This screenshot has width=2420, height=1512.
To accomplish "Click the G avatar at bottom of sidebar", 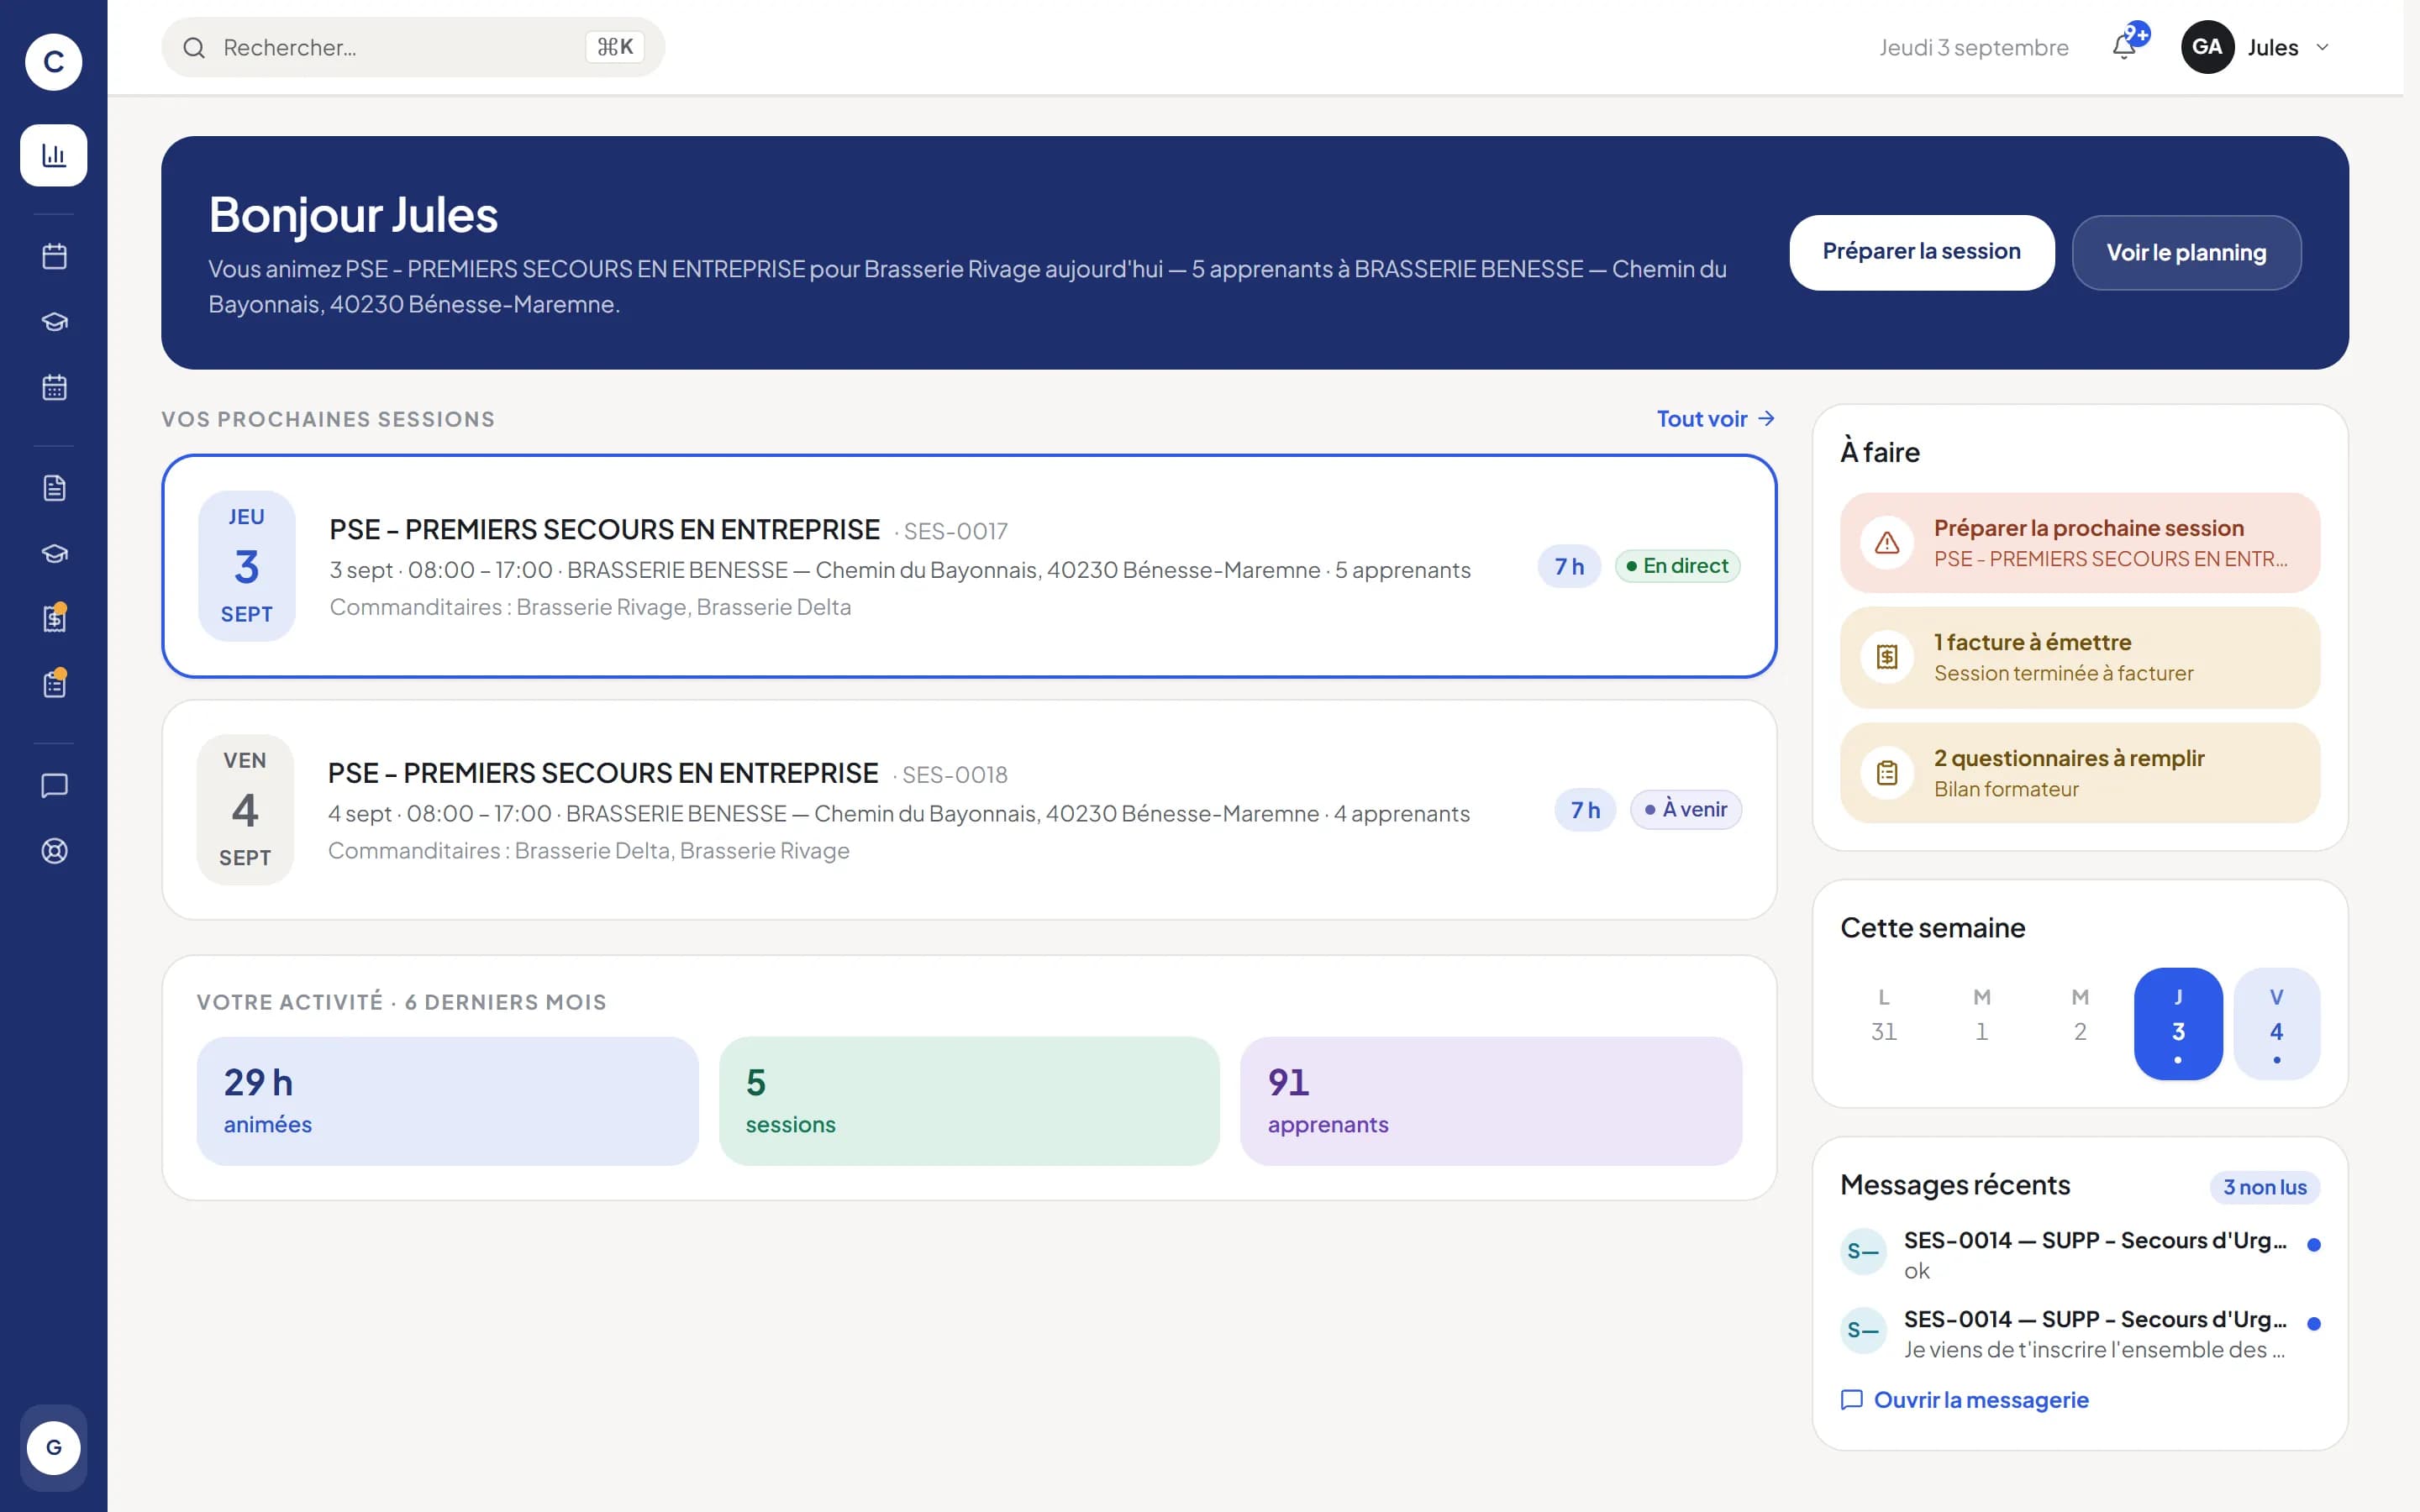I will click(x=53, y=1447).
